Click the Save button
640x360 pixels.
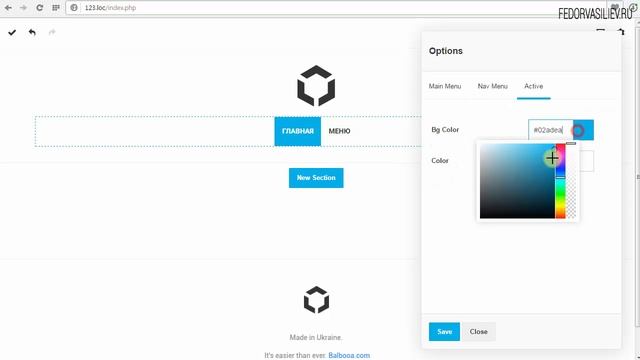coord(444,331)
